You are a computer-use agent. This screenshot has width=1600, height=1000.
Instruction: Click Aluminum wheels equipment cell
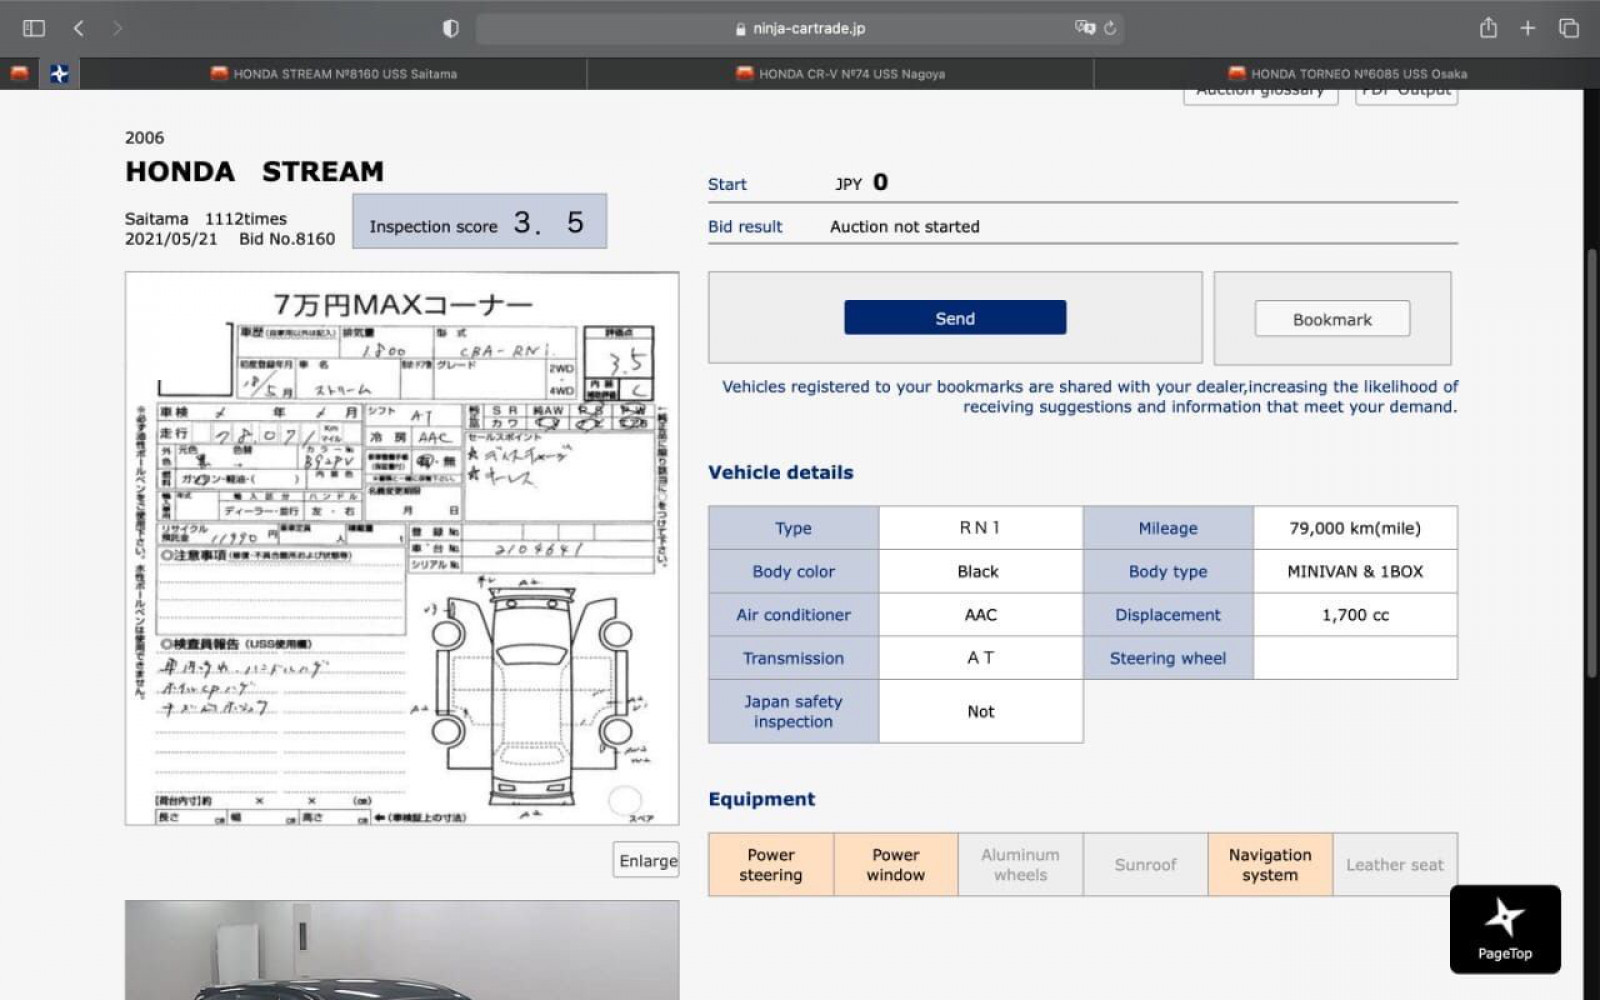click(x=1020, y=864)
